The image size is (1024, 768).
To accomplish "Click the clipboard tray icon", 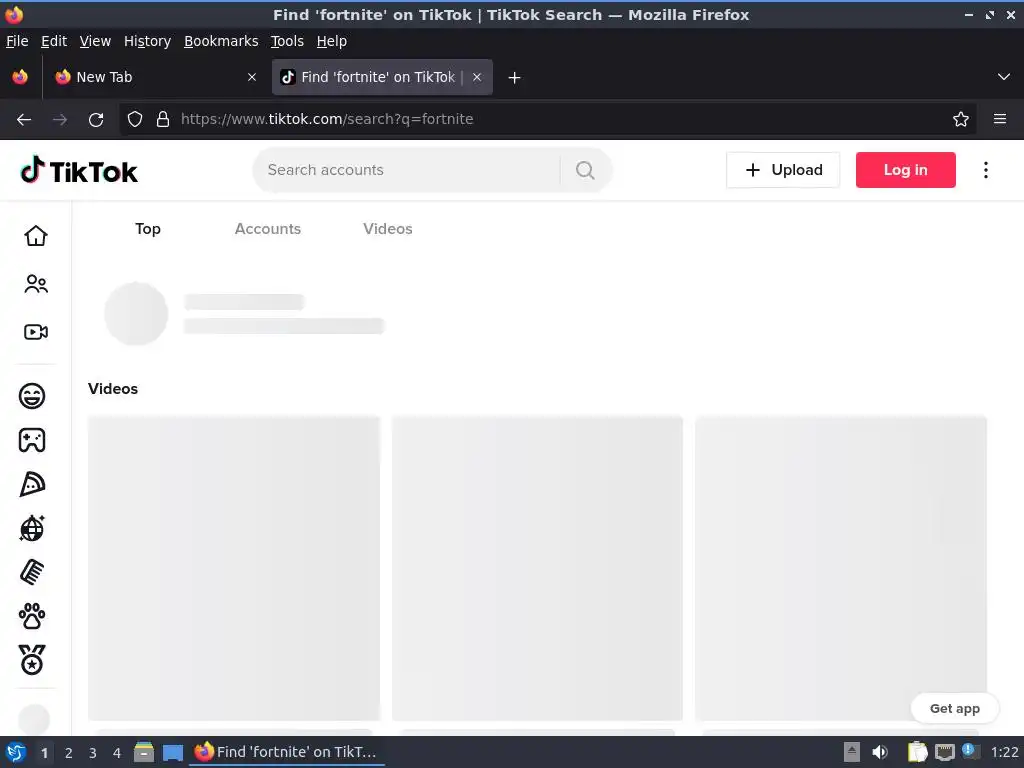I will coord(917,752).
